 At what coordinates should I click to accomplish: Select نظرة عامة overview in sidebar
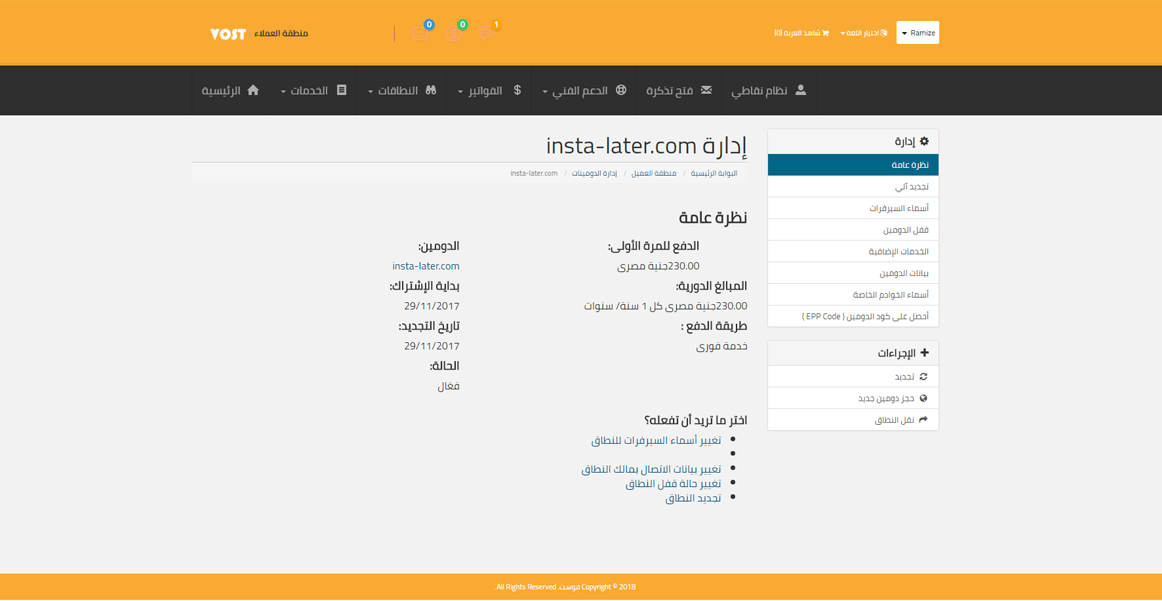(x=853, y=165)
